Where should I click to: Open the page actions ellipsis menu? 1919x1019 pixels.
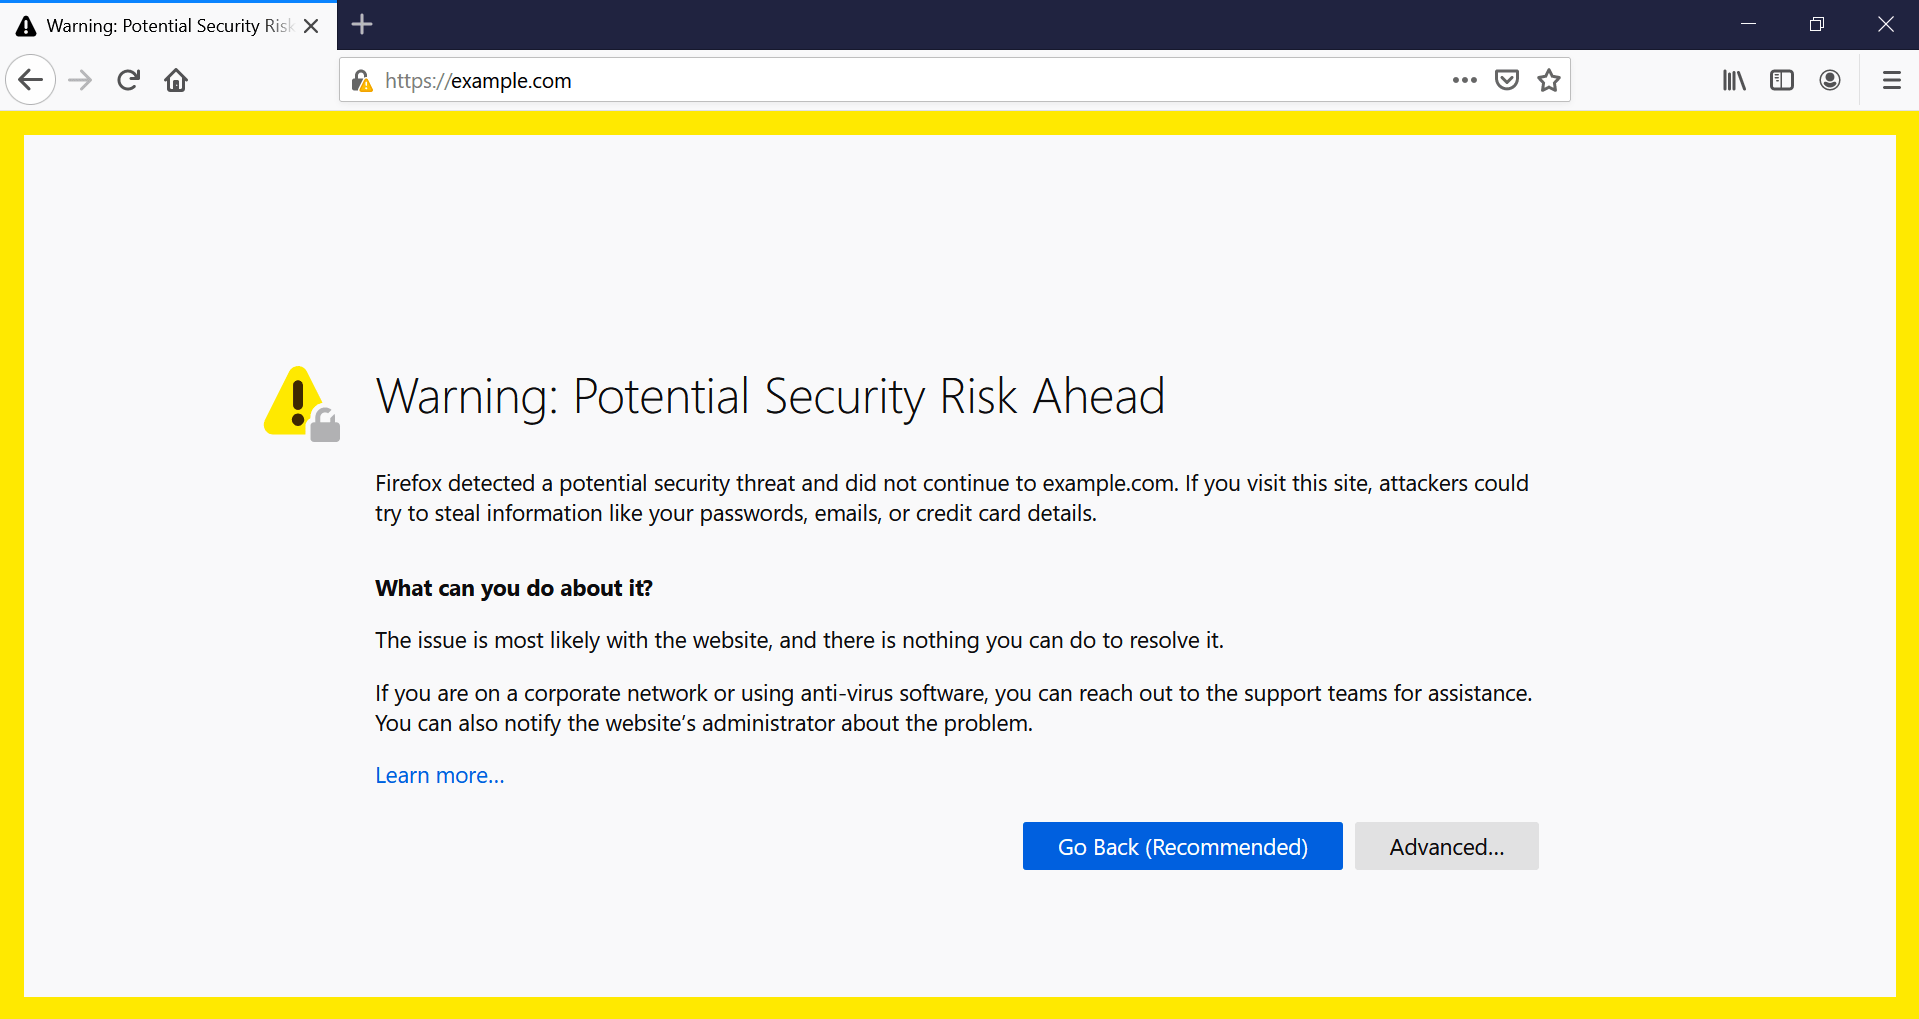click(1464, 80)
